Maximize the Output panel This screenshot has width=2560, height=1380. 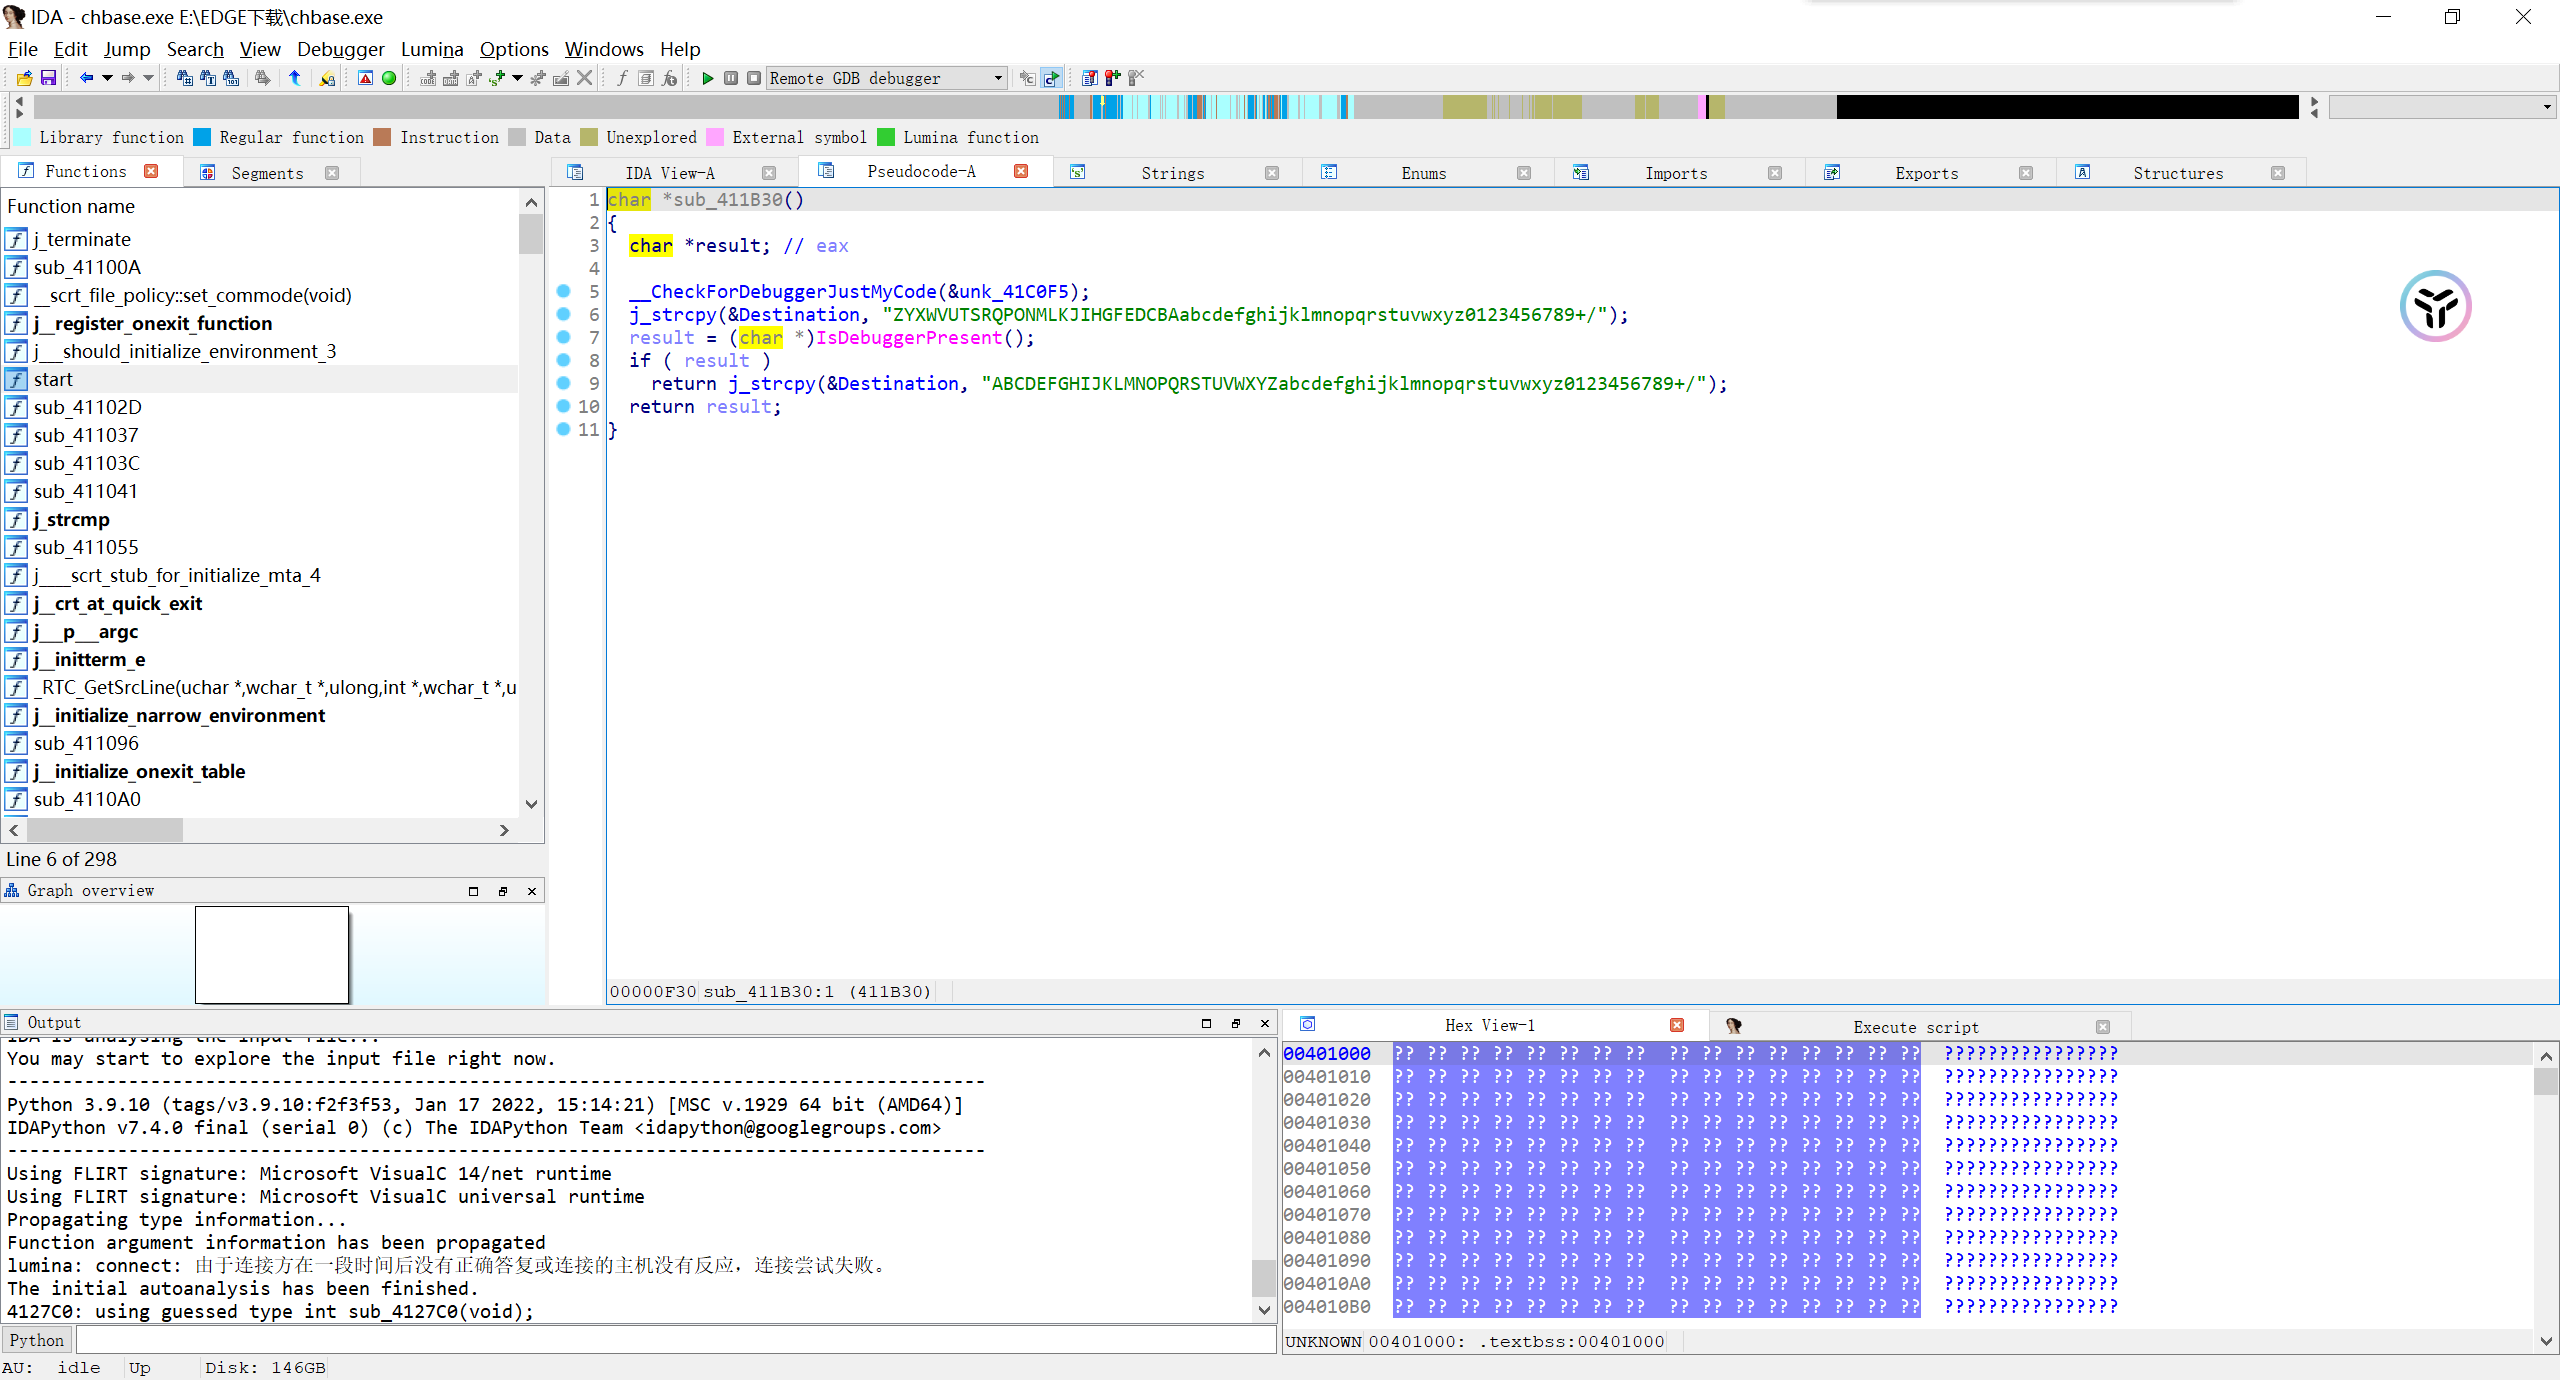click(x=1207, y=1023)
